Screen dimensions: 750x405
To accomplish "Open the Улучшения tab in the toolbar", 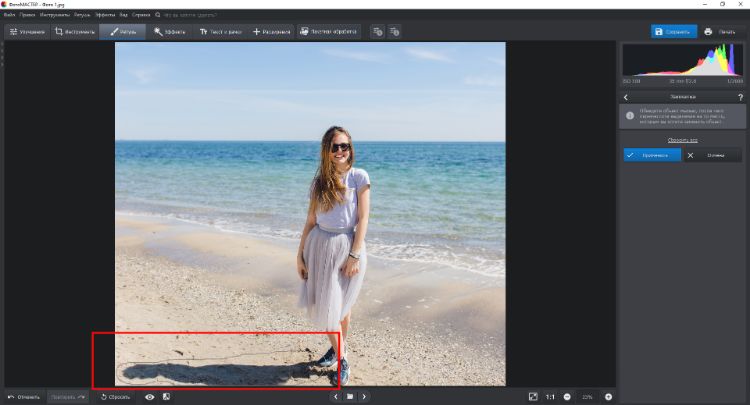I will pyautogui.click(x=27, y=32).
